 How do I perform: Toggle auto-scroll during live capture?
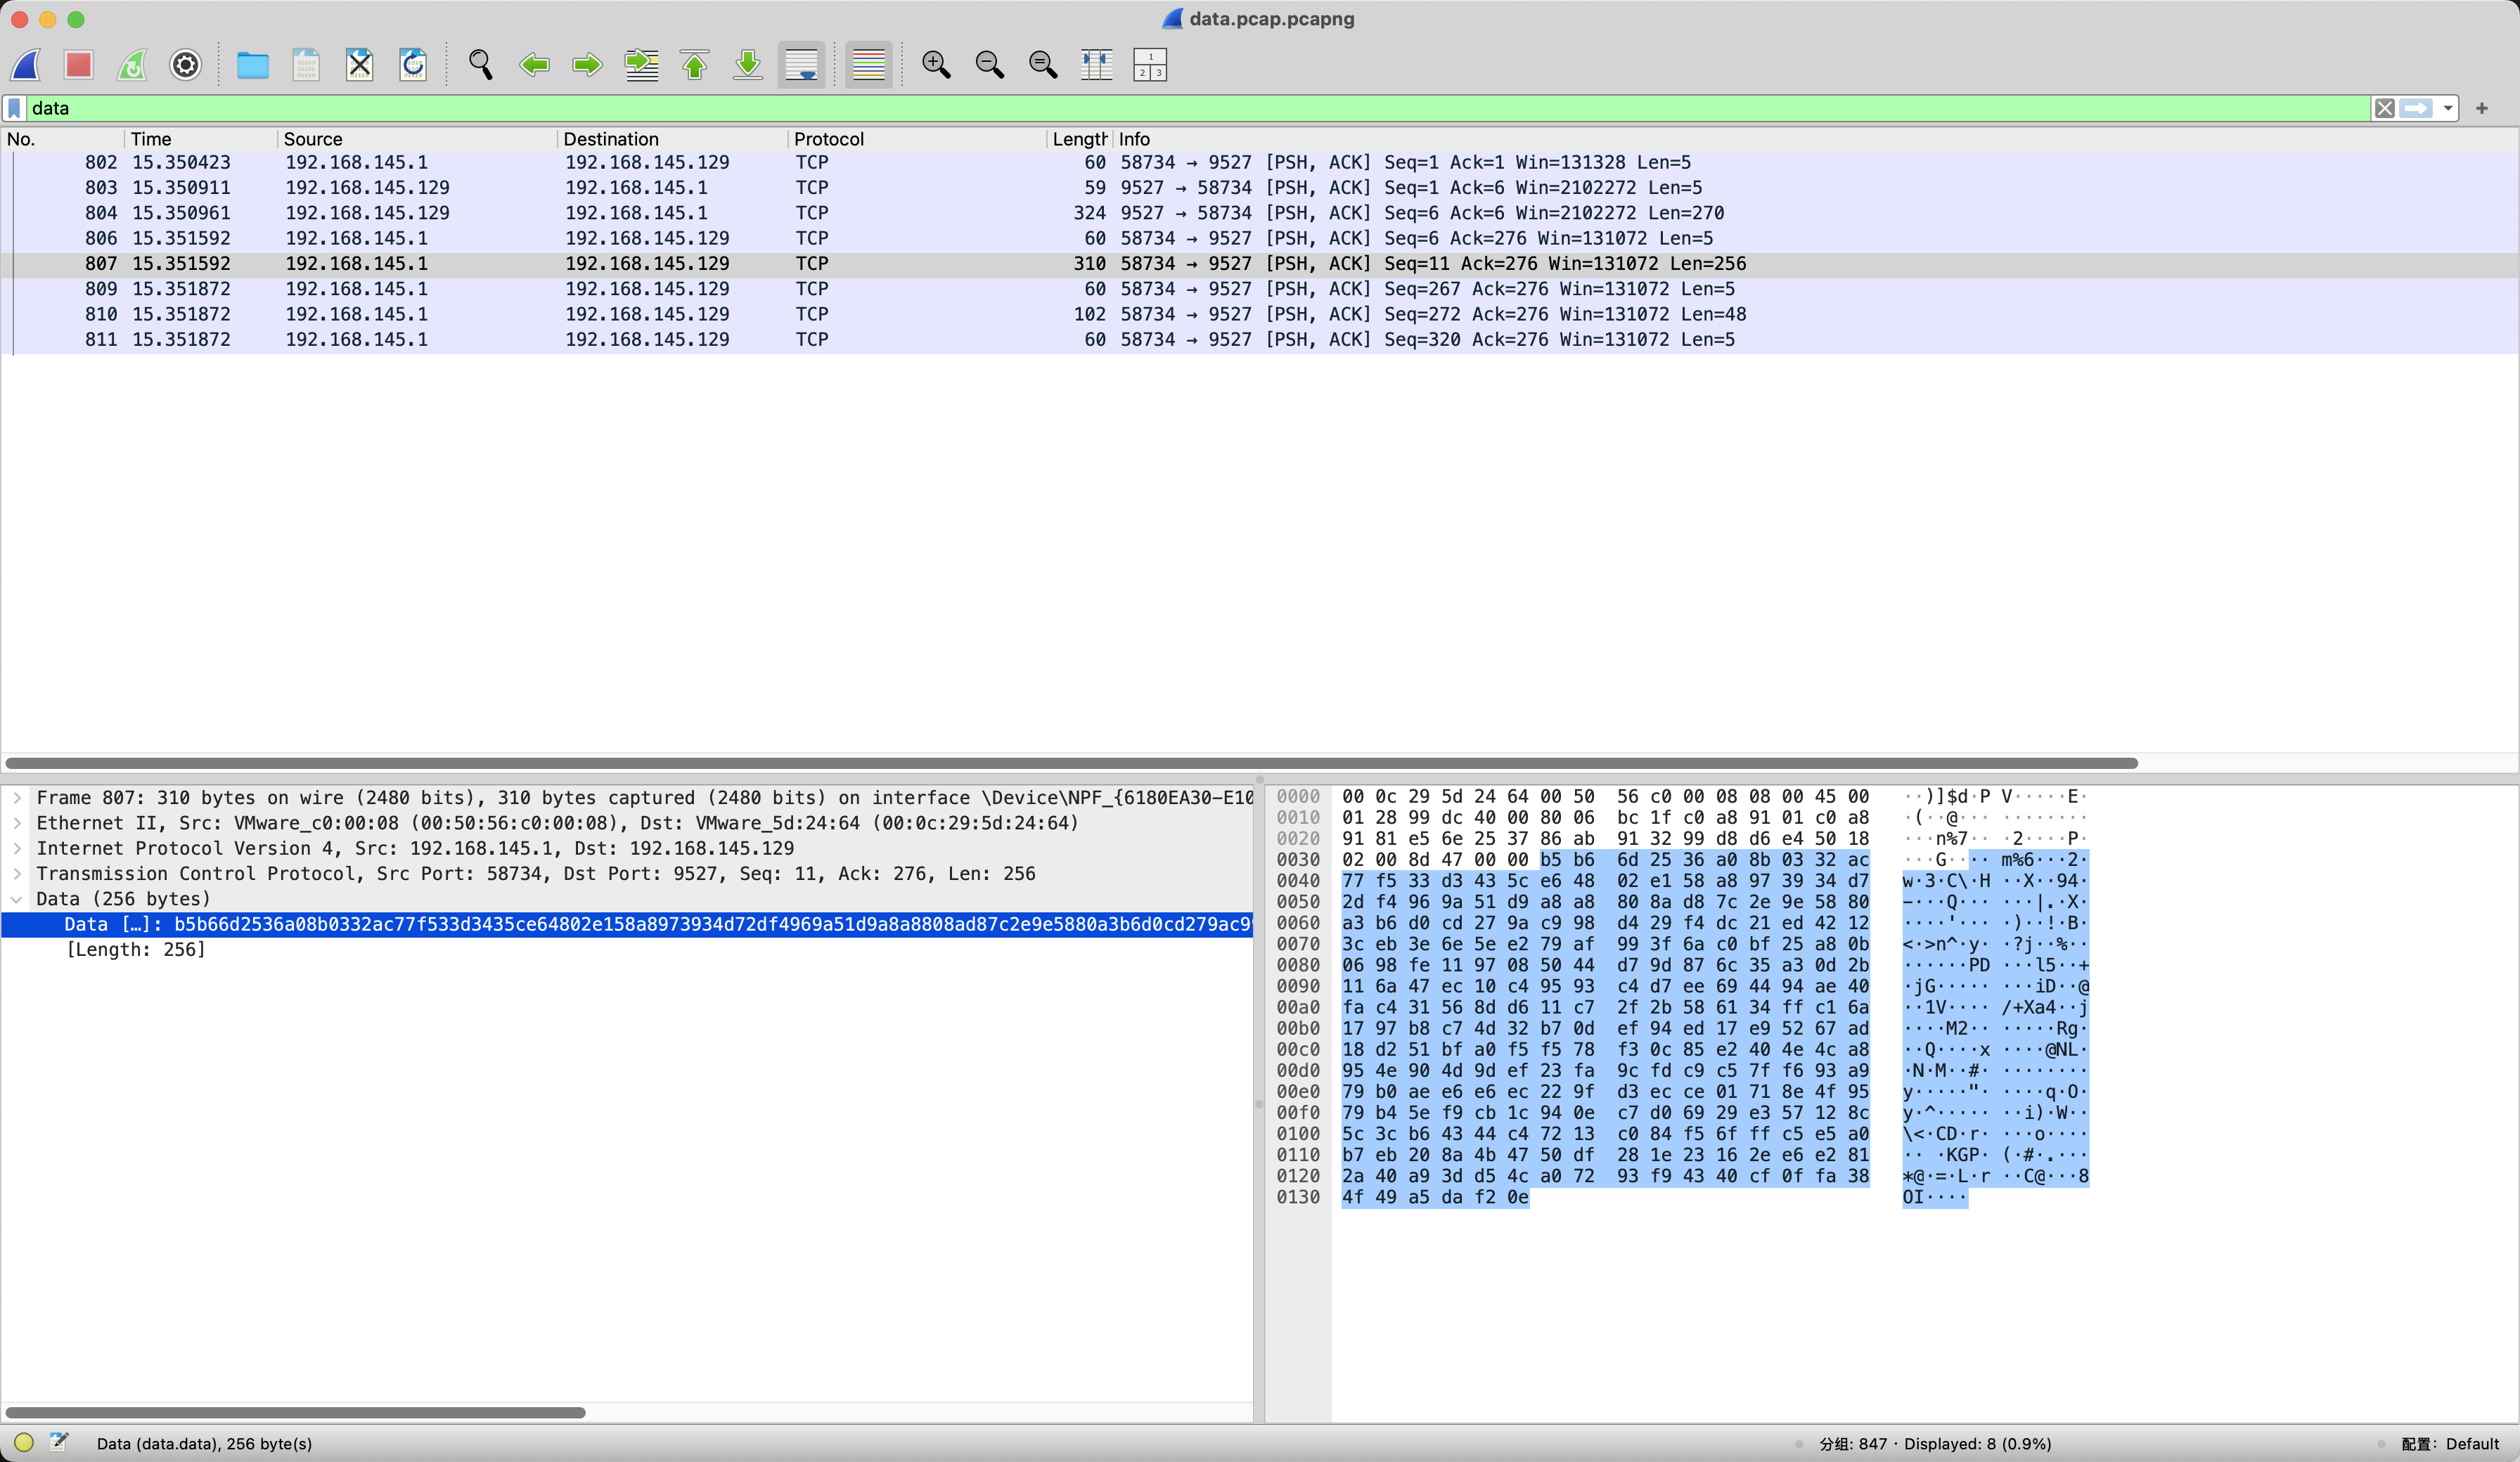click(801, 65)
